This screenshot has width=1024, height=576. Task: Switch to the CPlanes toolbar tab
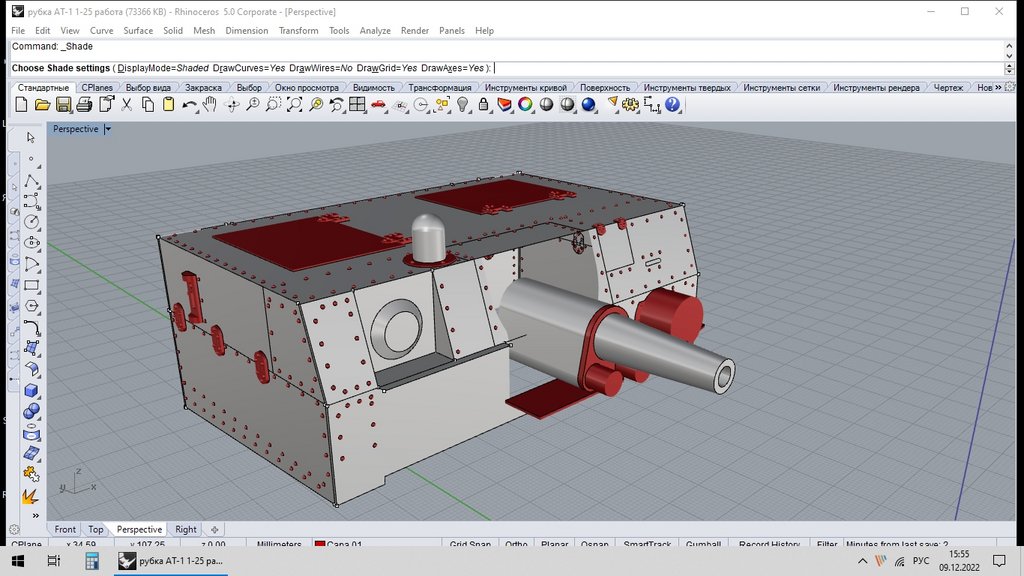click(97, 88)
